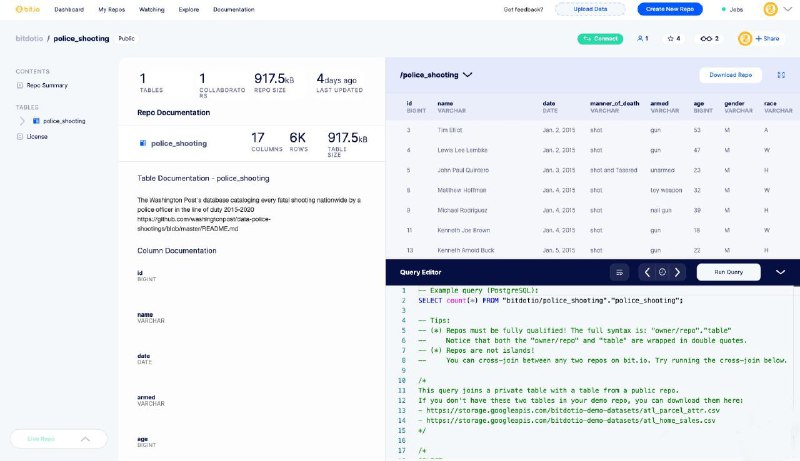Go to the previous query with left arrow
This screenshot has width=800, height=461.
point(647,272)
